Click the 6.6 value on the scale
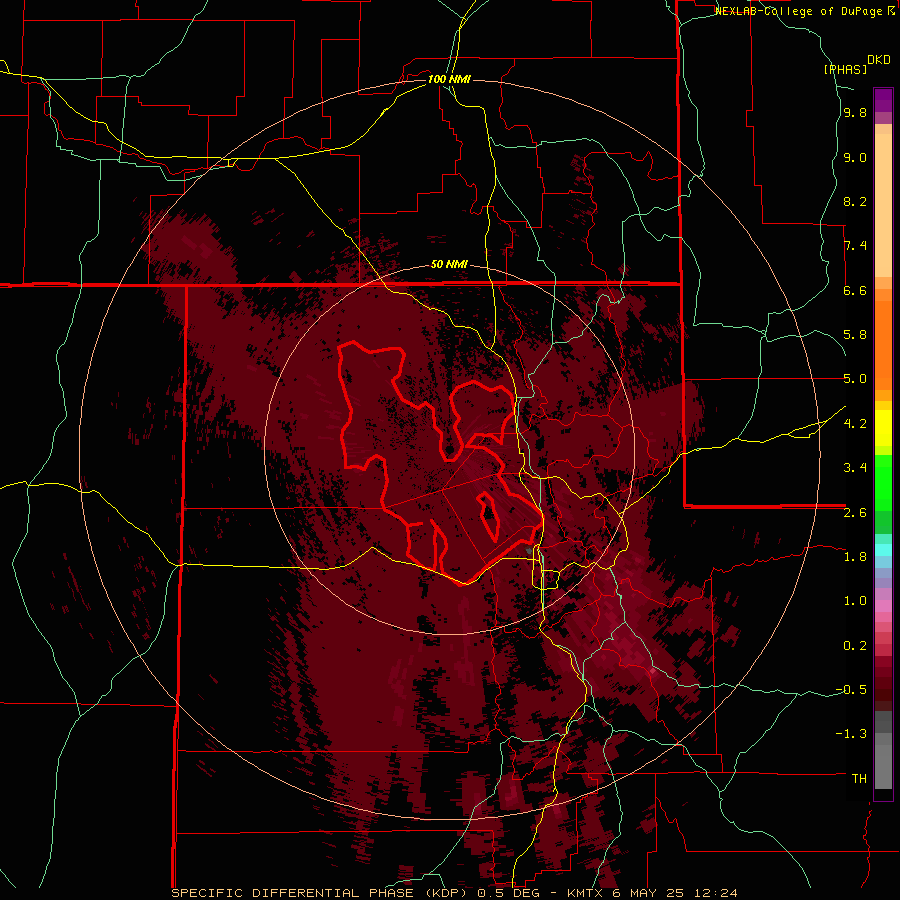 point(855,290)
